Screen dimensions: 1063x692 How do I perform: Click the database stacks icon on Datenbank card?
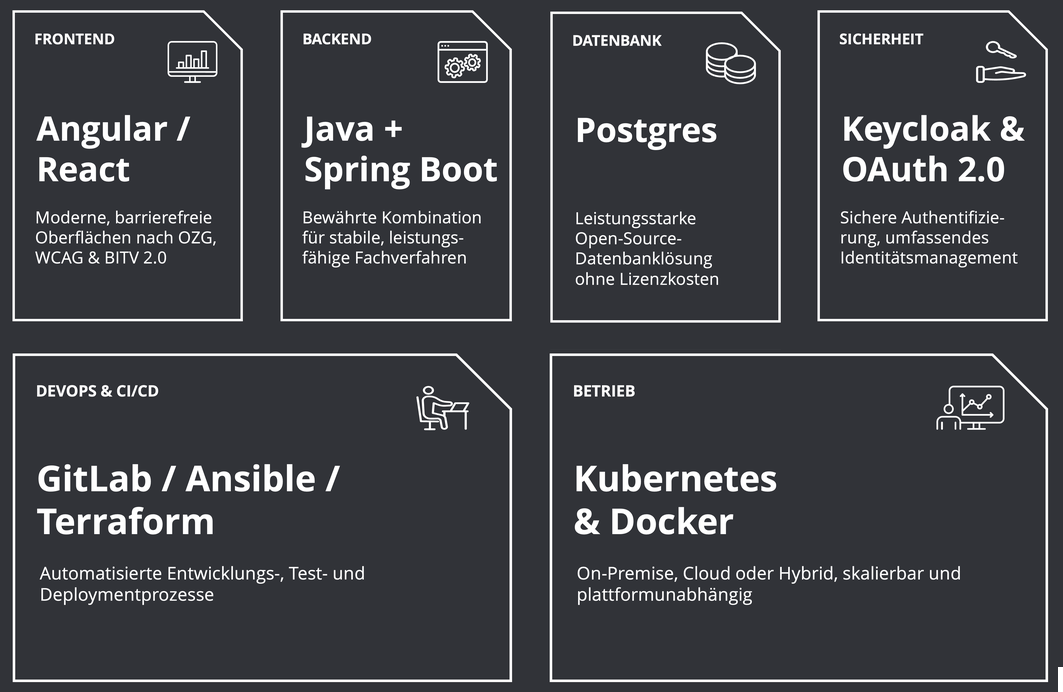(730, 63)
